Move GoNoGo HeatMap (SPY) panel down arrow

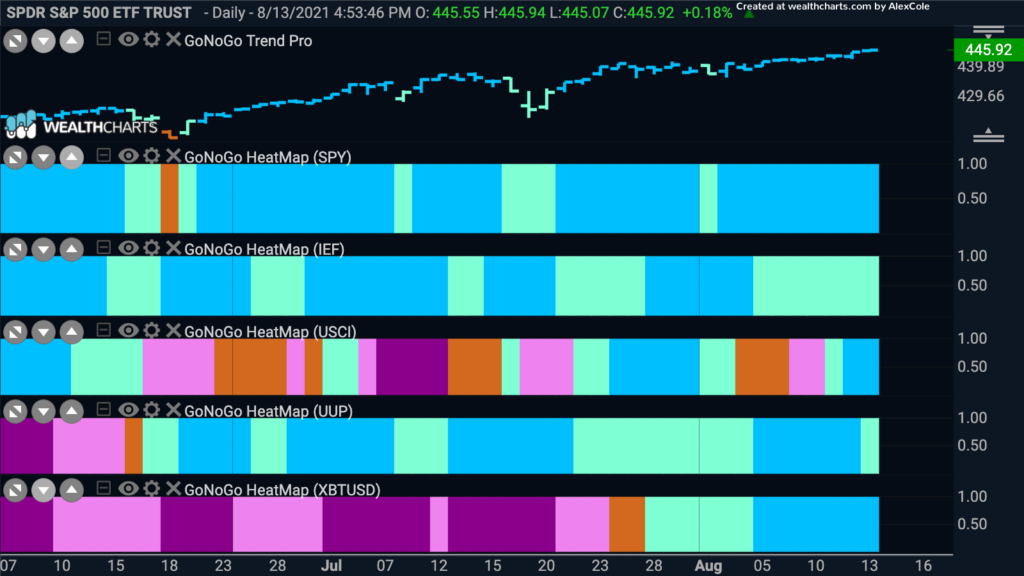43,158
